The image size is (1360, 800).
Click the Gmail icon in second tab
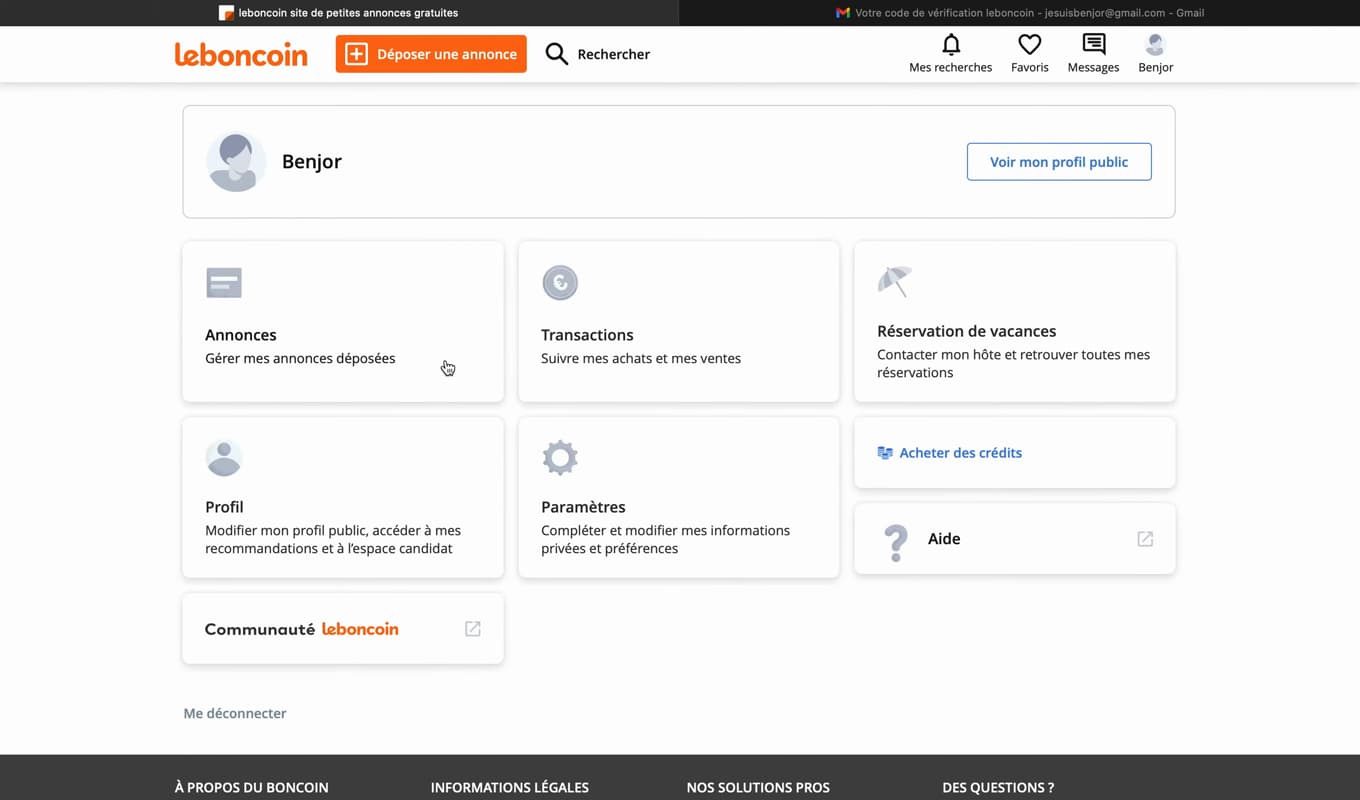(843, 13)
